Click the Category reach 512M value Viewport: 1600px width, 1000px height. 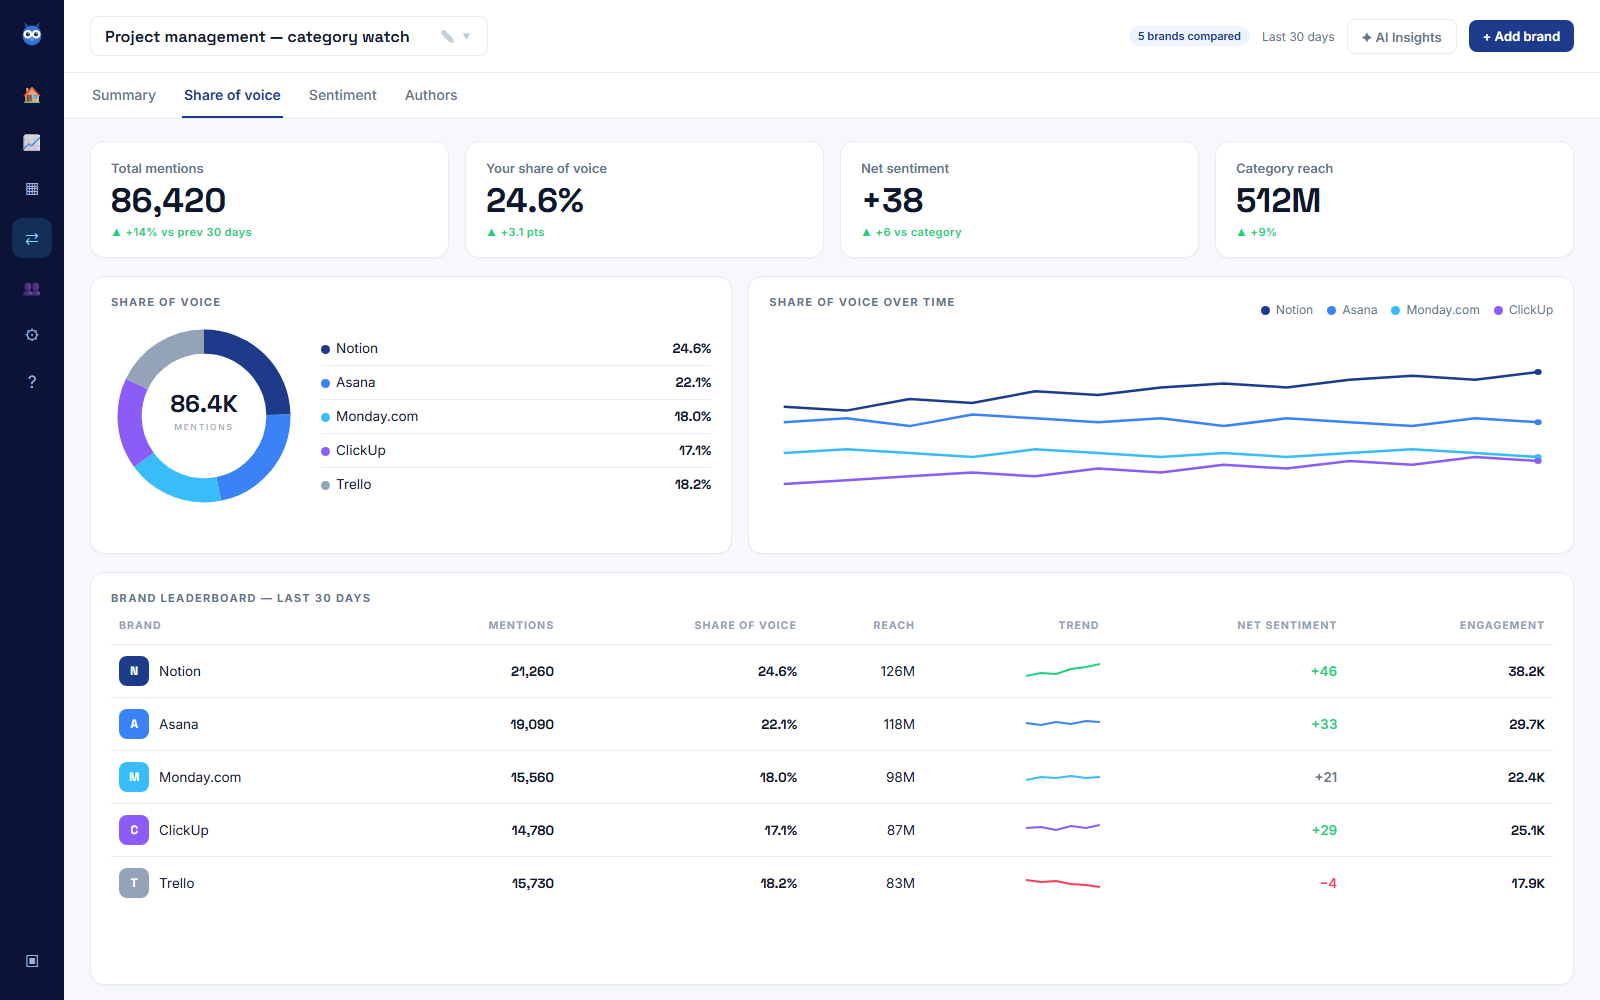[1278, 201]
